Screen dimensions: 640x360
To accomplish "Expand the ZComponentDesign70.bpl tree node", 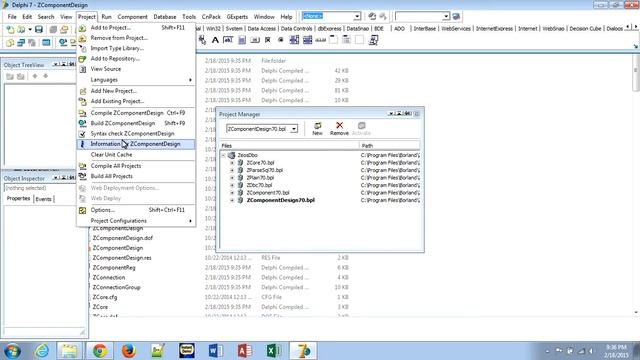I will [232, 200].
